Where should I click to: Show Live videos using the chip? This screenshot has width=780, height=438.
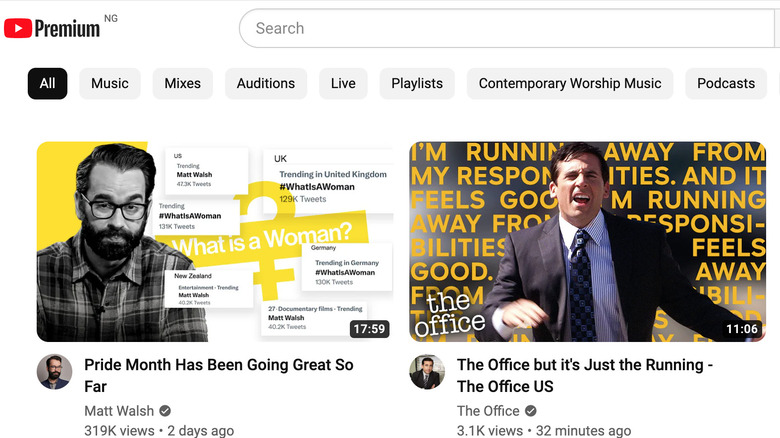pos(343,83)
